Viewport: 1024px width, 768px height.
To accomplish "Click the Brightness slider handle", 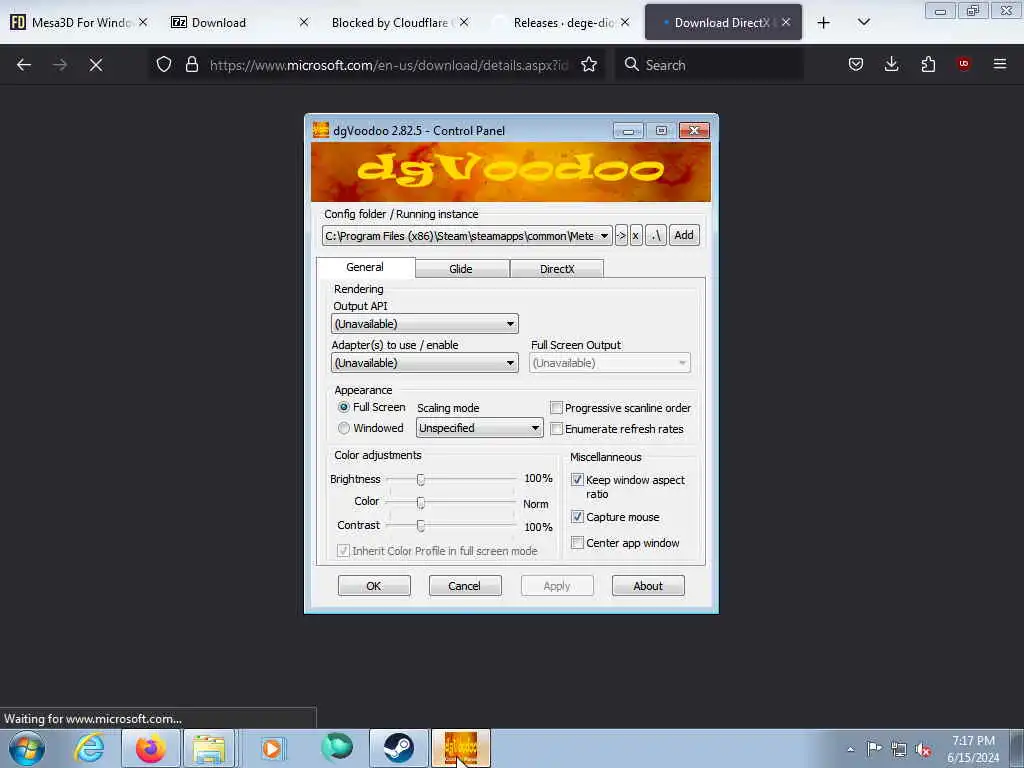I will coord(421,480).
